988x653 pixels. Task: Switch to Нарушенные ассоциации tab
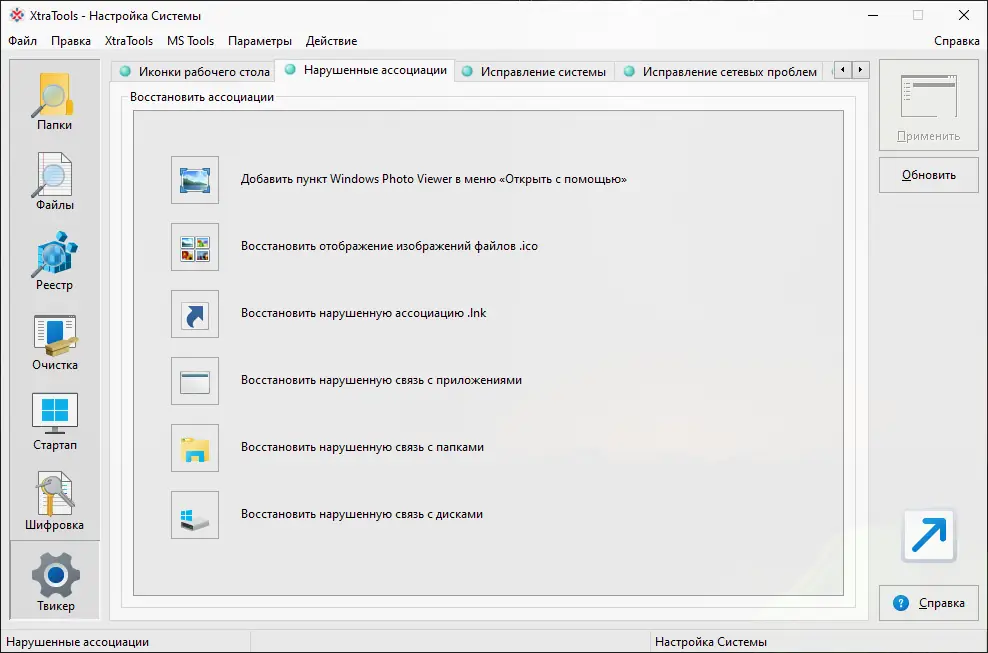(x=365, y=70)
